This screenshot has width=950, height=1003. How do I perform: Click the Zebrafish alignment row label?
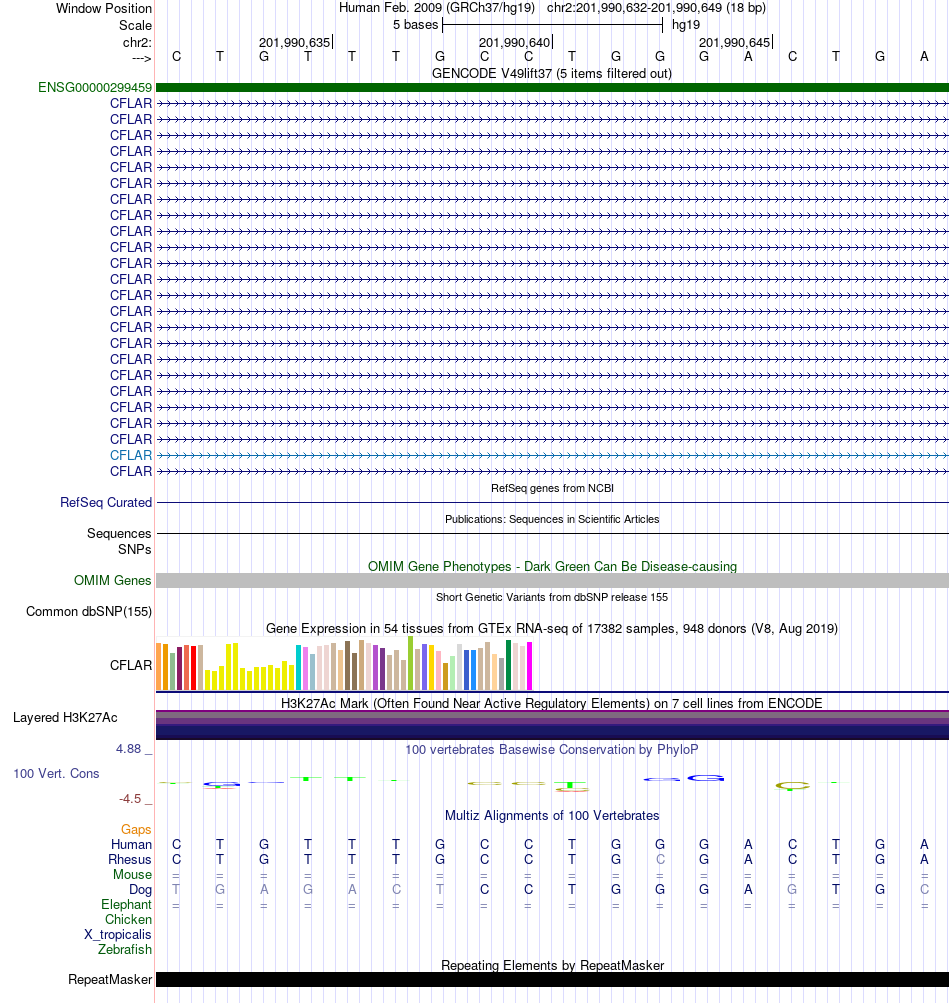tap(125, 949)
